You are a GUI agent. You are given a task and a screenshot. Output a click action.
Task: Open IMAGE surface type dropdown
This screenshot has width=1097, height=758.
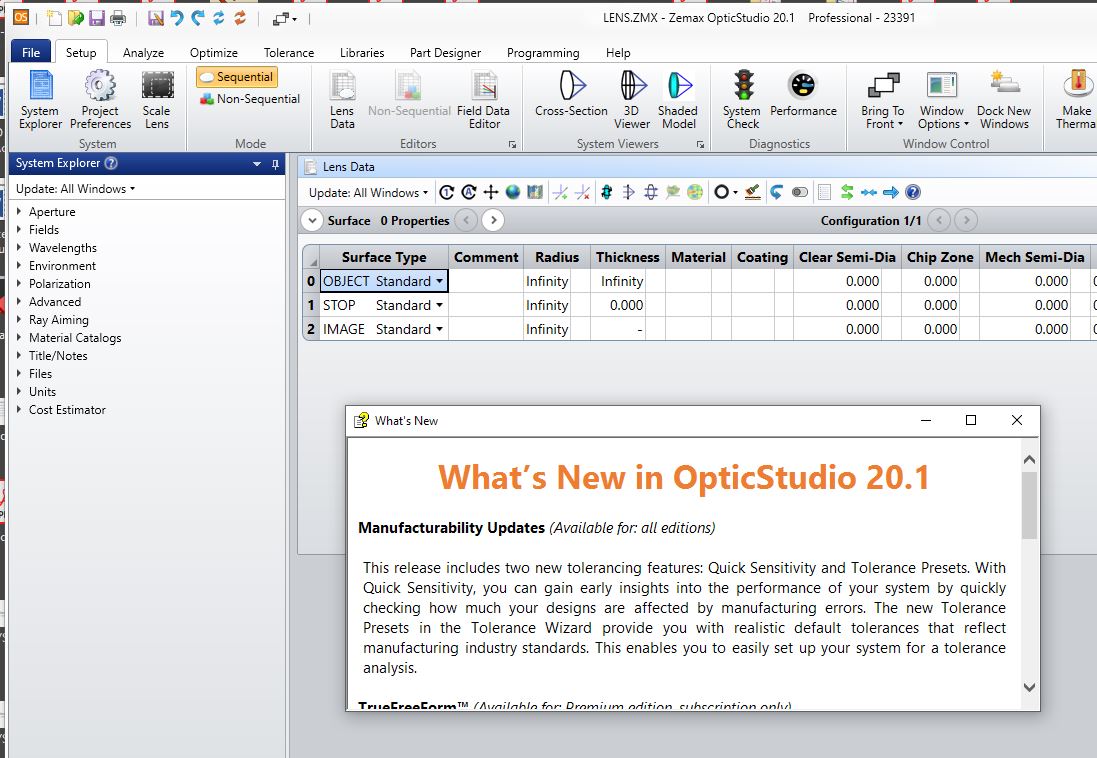coord(439,329)
